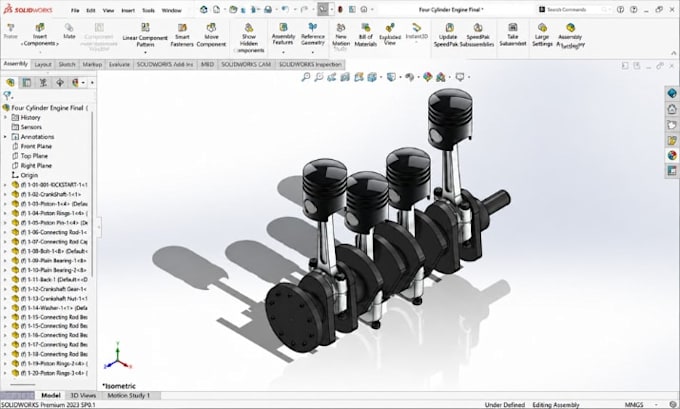This screenshot has height=409, width=680.
Task: Click the Under Defined status text
Action: [504, 405]
